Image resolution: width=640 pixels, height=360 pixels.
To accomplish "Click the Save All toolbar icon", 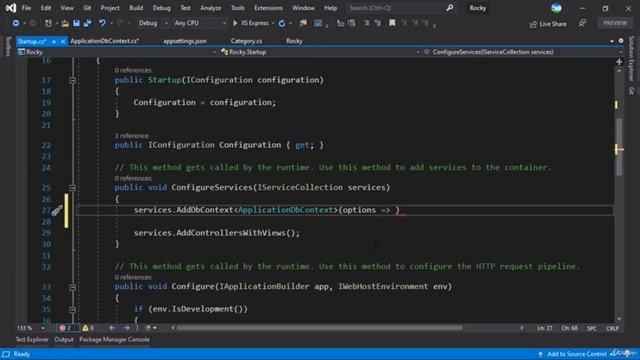I will (x=87, y=23).
